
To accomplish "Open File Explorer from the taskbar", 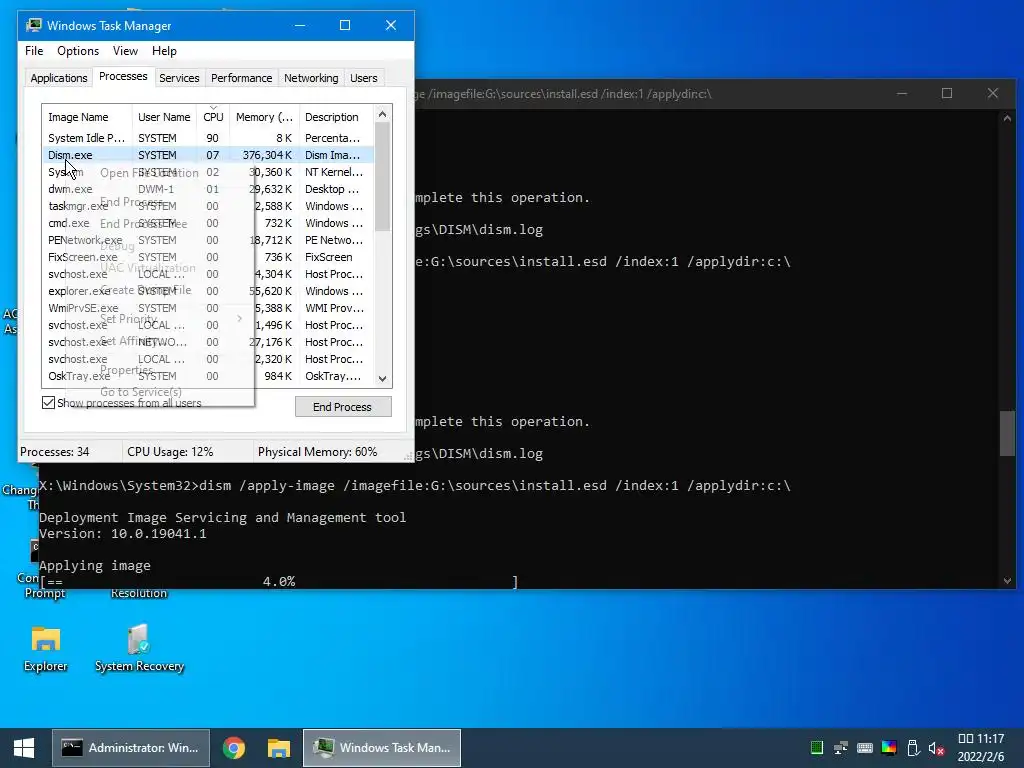I will pyautogui.click(x=279, y=748).
